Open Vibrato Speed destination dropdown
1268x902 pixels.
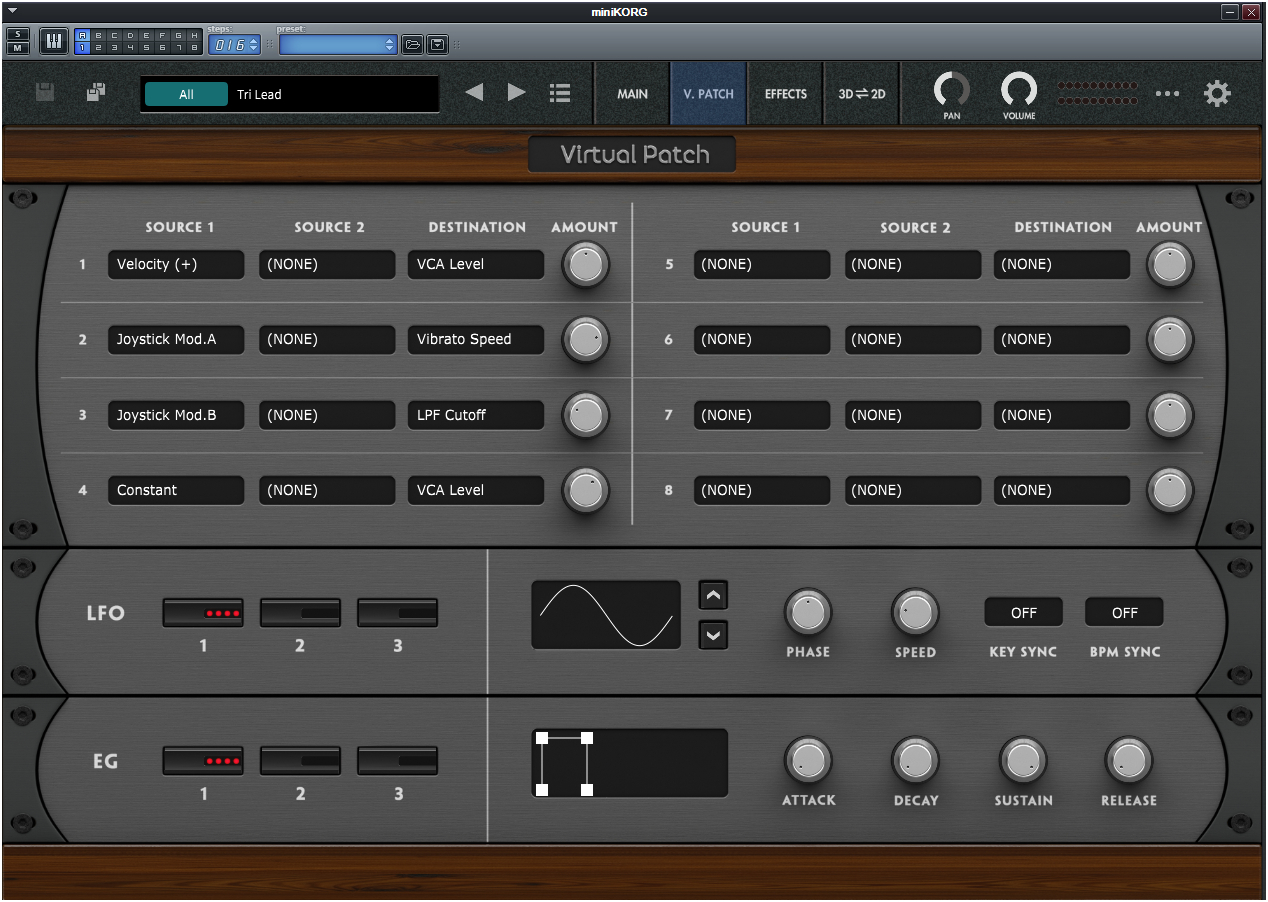pyautogui.click(x=476, y=339)
